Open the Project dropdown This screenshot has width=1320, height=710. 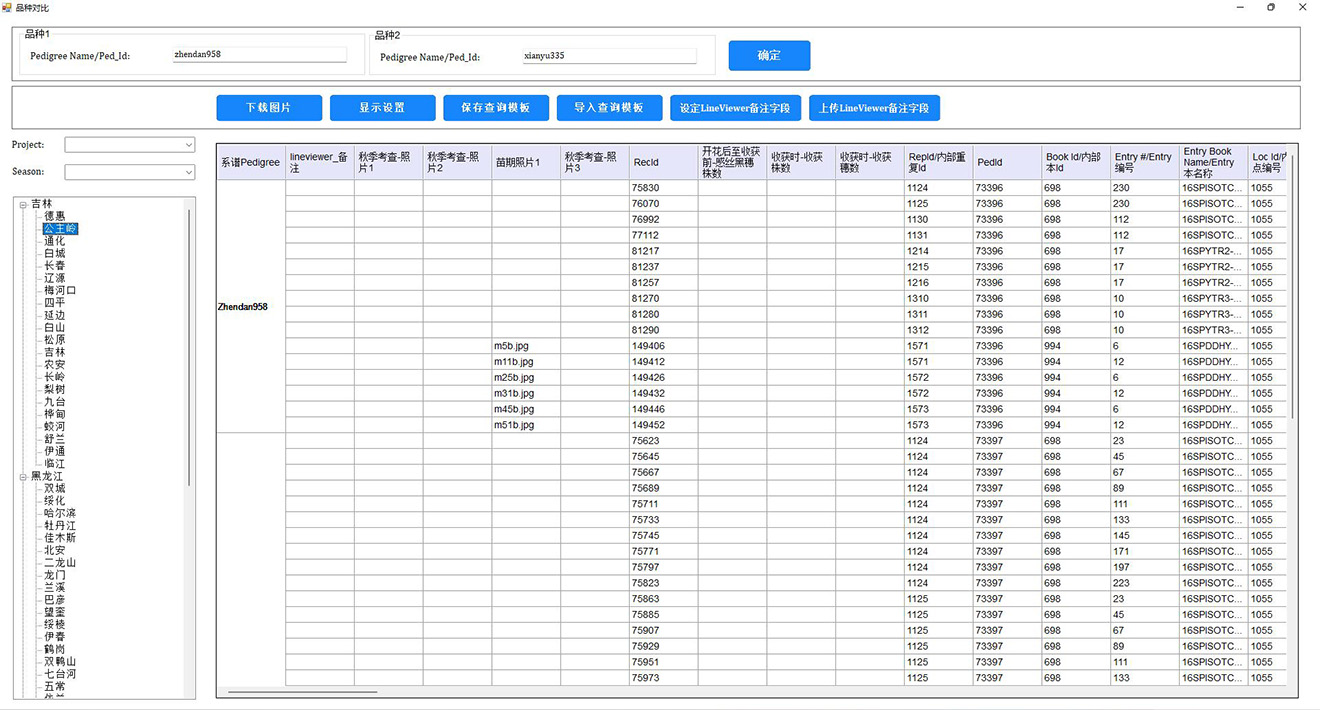[x=130, y=145]
